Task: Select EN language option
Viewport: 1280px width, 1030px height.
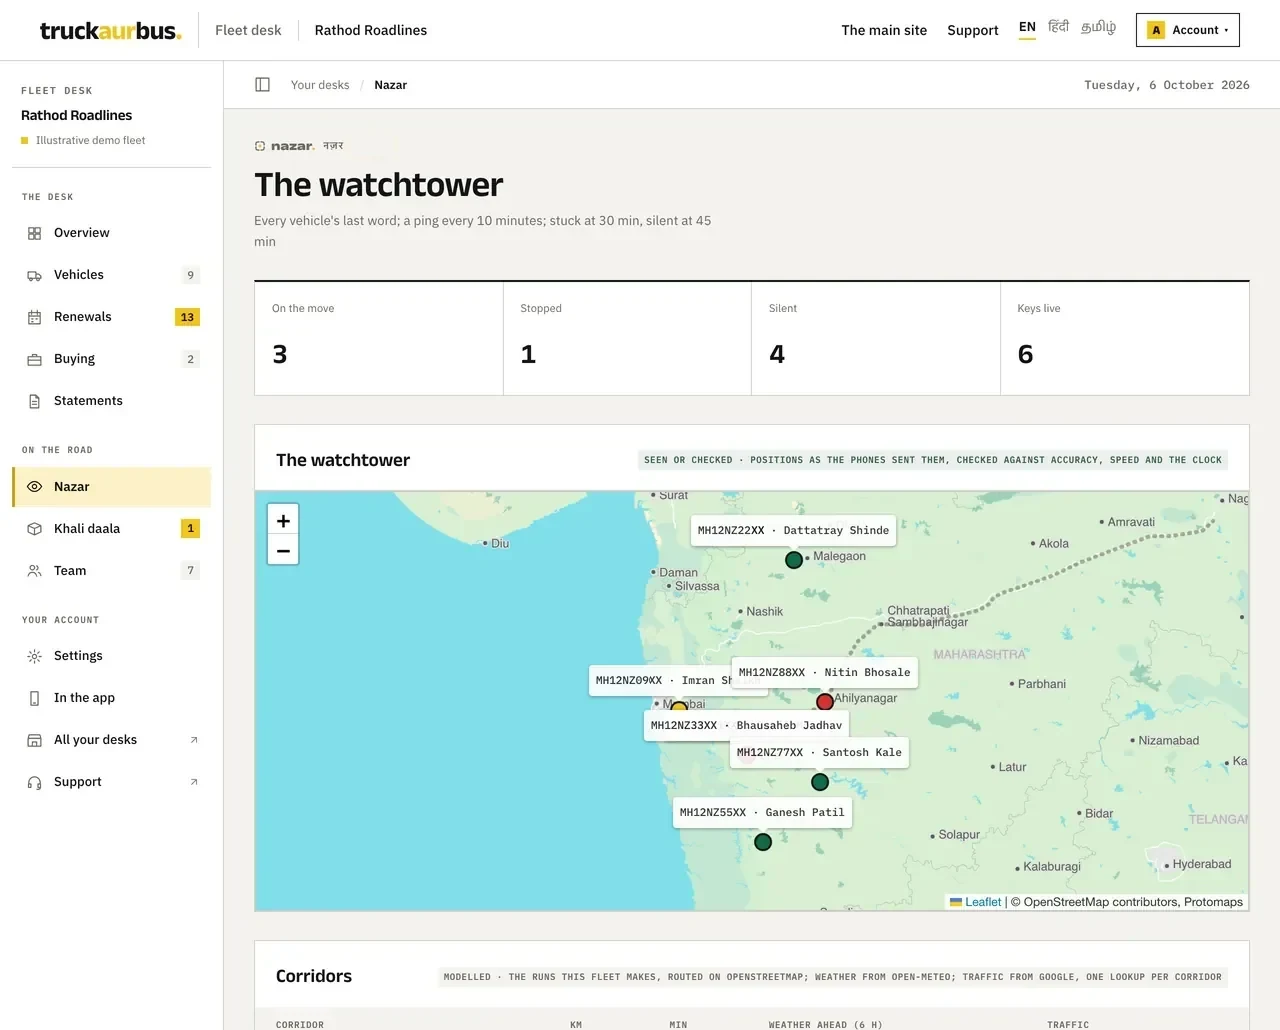Action: tap(1027, 27)
